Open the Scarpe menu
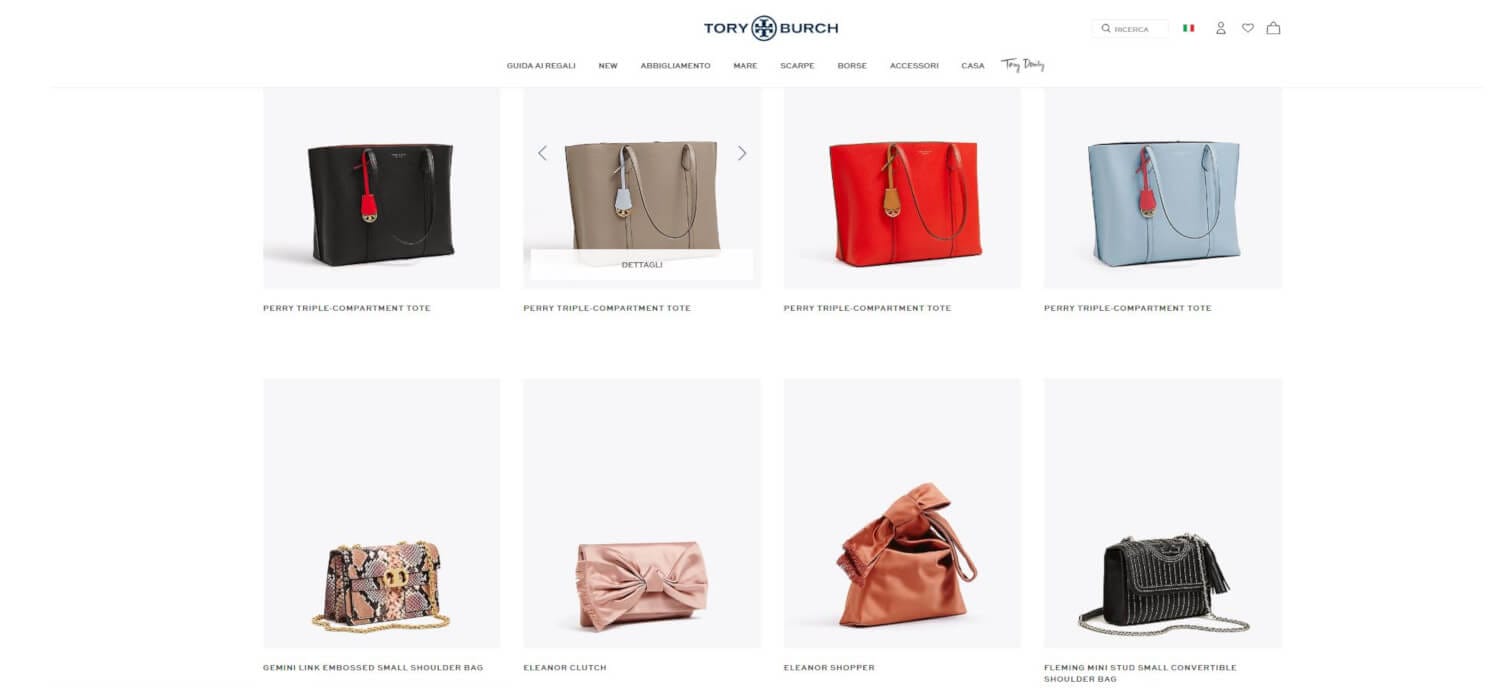Image resolution: width=1500 pixels, height=700 pixels. (x=797, y=66)
